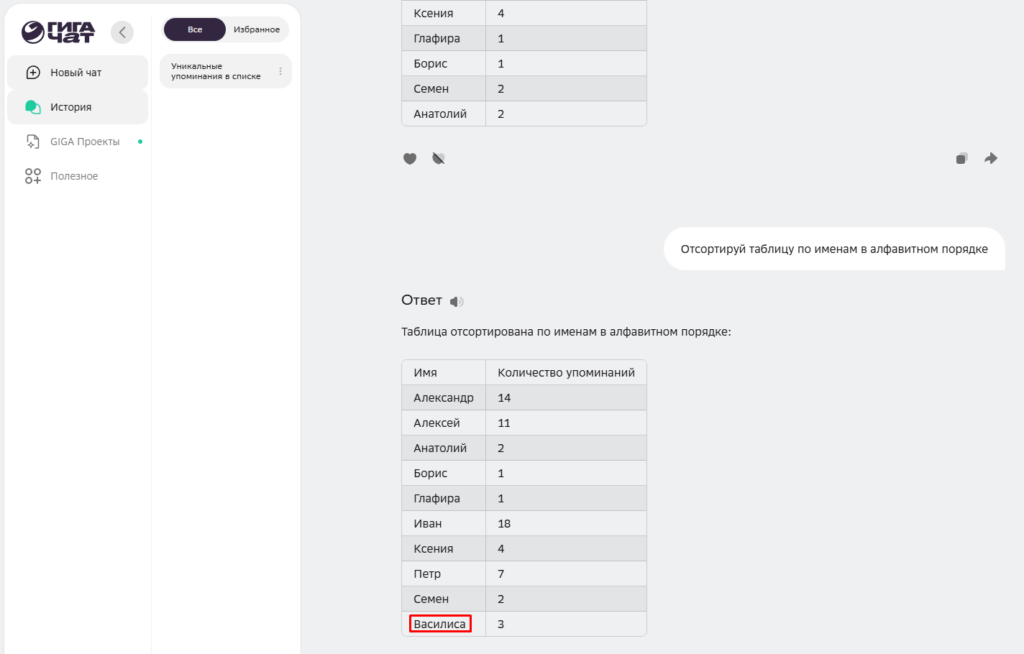Open the История section
Image resolution: width=1024 pixels, height=654 pixels.
tap(71, 107)
